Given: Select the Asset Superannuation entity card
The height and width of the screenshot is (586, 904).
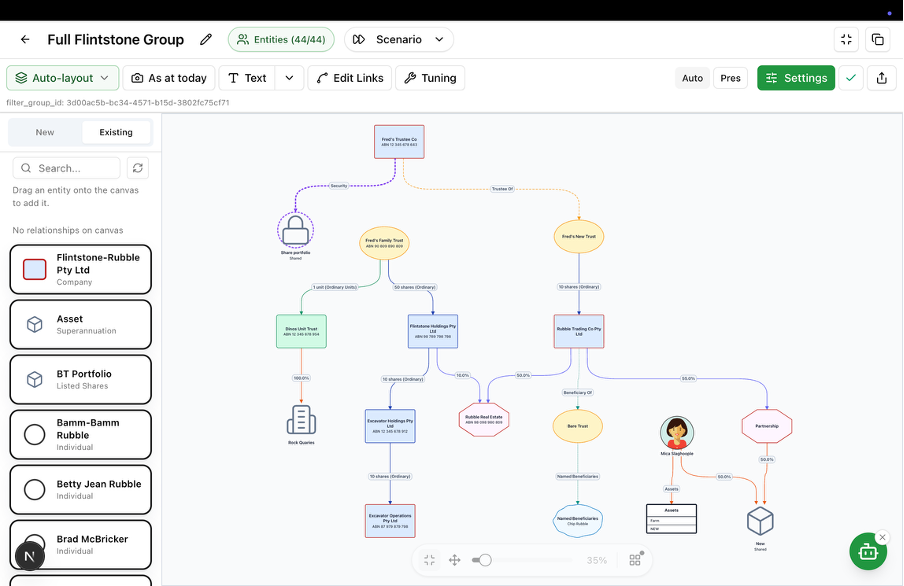Looking at the screenshot, I should (81, 324).
